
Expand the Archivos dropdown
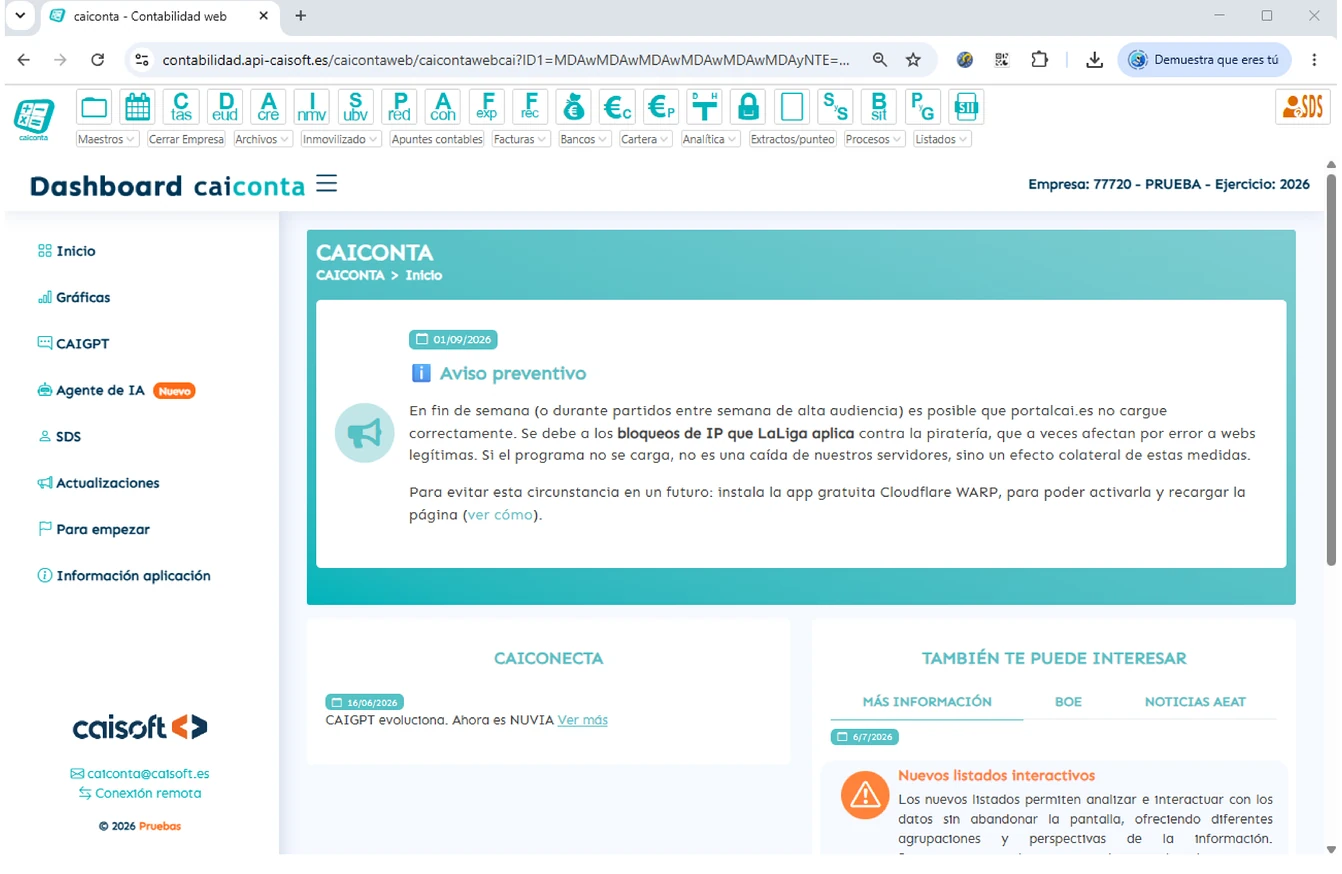[263, 139]
